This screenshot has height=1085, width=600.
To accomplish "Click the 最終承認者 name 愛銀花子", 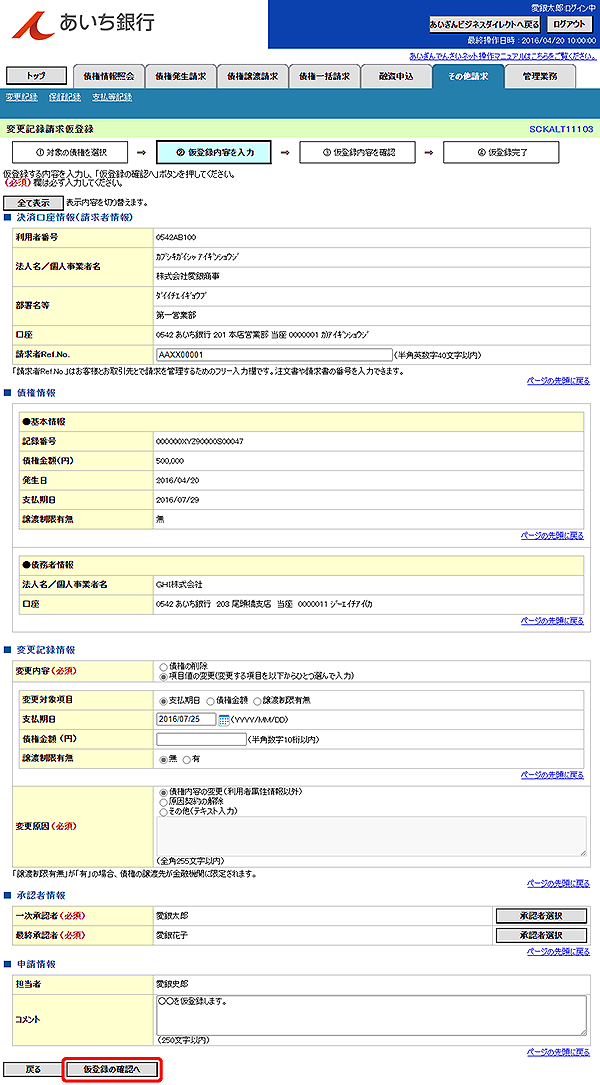I will click(173, 935).
